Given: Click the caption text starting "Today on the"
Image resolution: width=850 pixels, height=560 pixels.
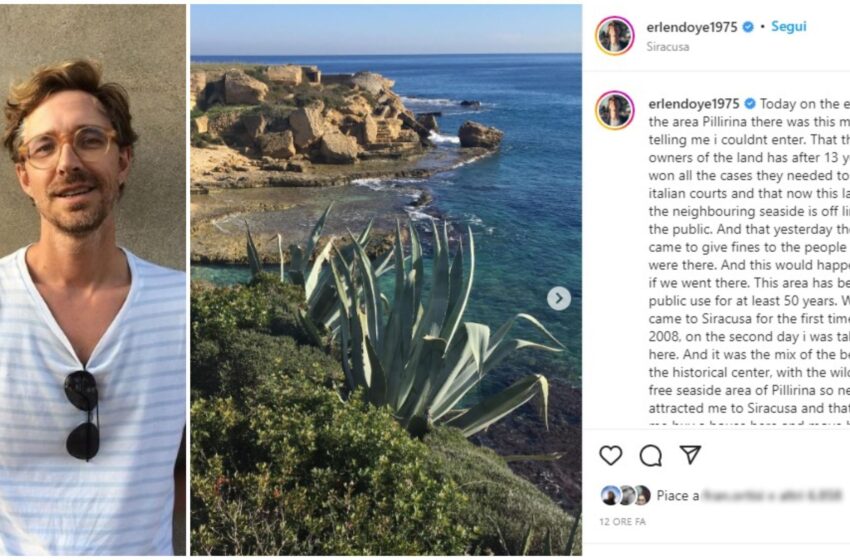Looking at the screenshot, I should pyautogui.click(x=800, y=104).
